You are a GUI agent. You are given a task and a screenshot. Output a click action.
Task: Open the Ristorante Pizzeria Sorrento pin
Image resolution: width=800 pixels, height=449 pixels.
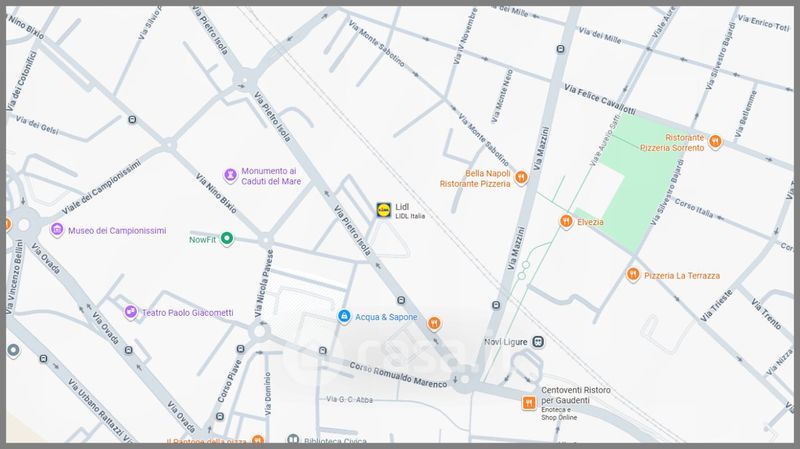715,144
